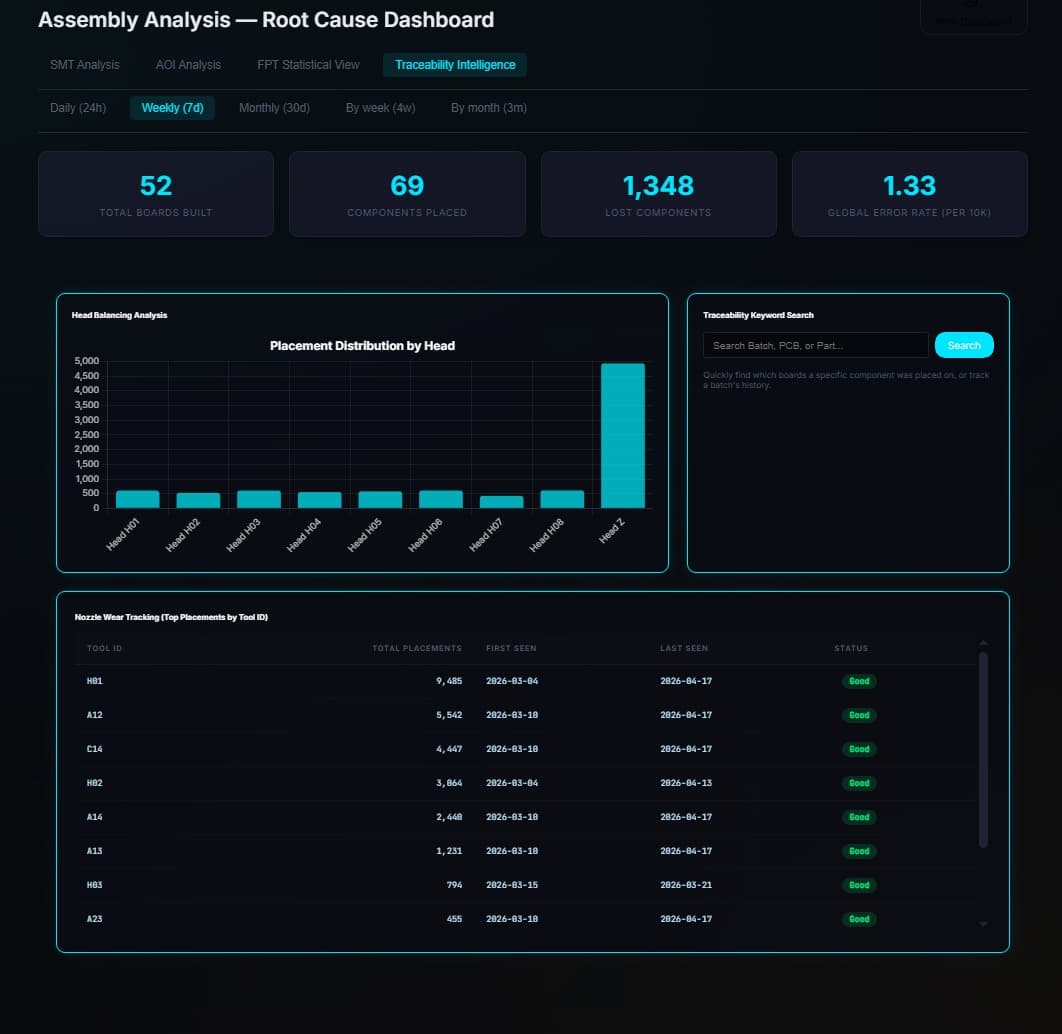Click the Head Z bar in chart
1062x1034 pixels.
(x=623, y=435)
